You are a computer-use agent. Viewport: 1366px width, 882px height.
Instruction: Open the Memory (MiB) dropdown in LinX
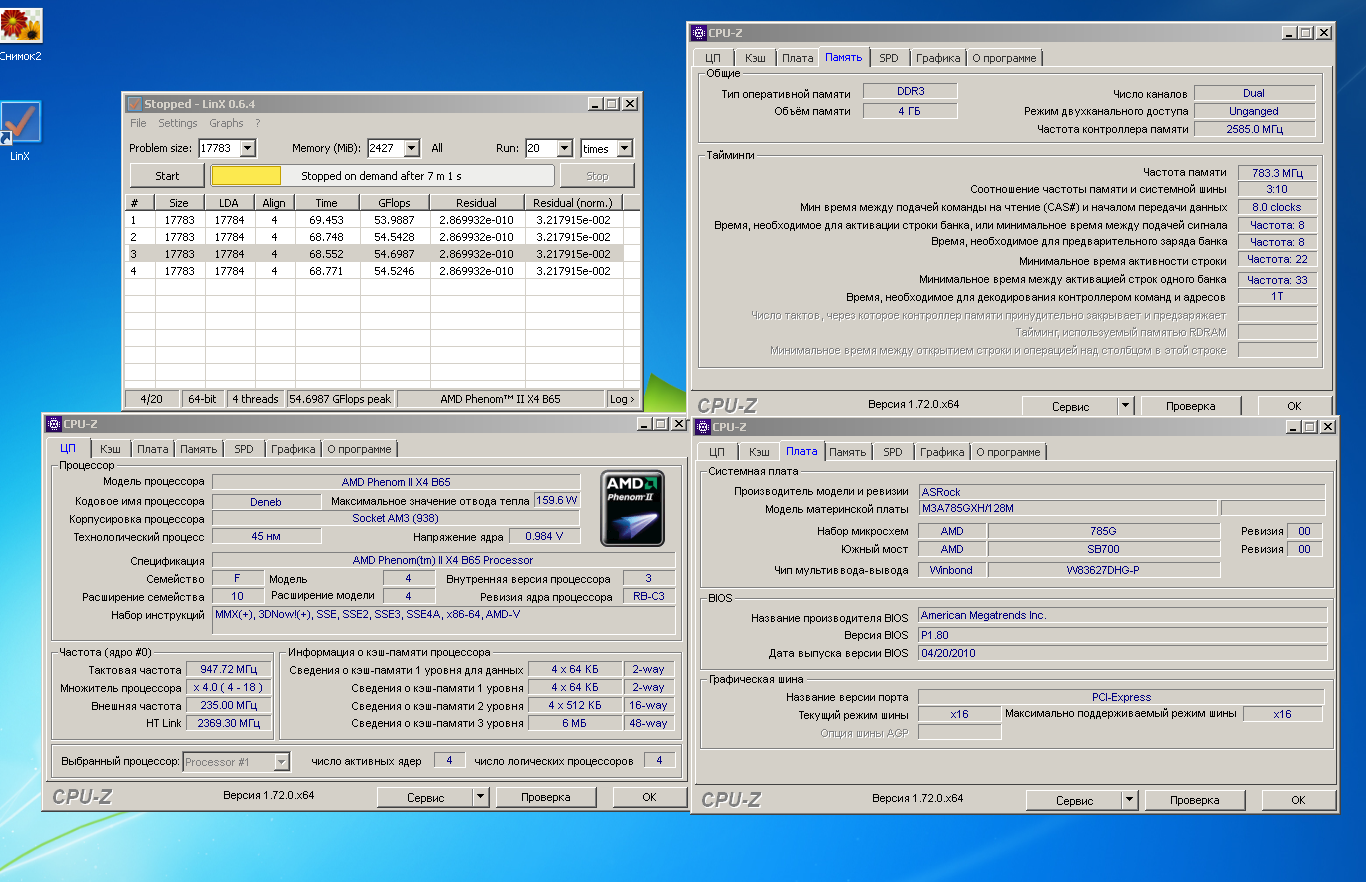(x=413, y=149)
